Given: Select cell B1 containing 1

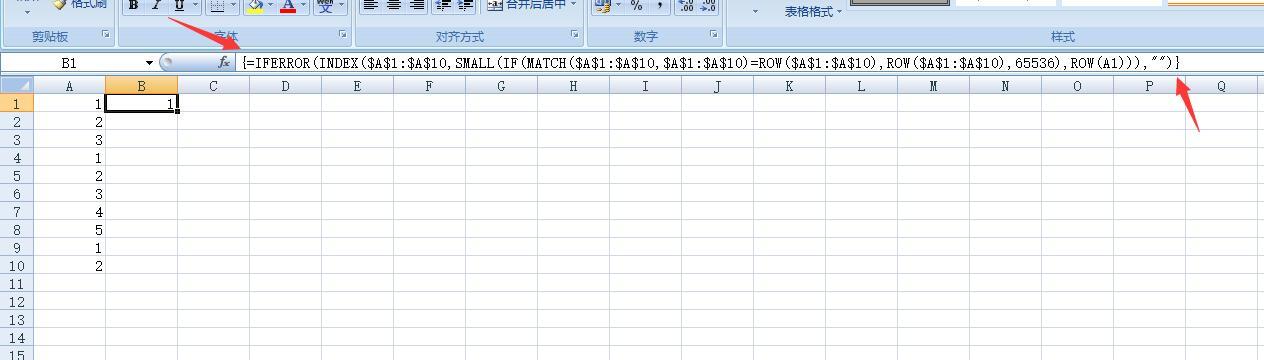Looking at the screenshot, I should click(141, 104).
